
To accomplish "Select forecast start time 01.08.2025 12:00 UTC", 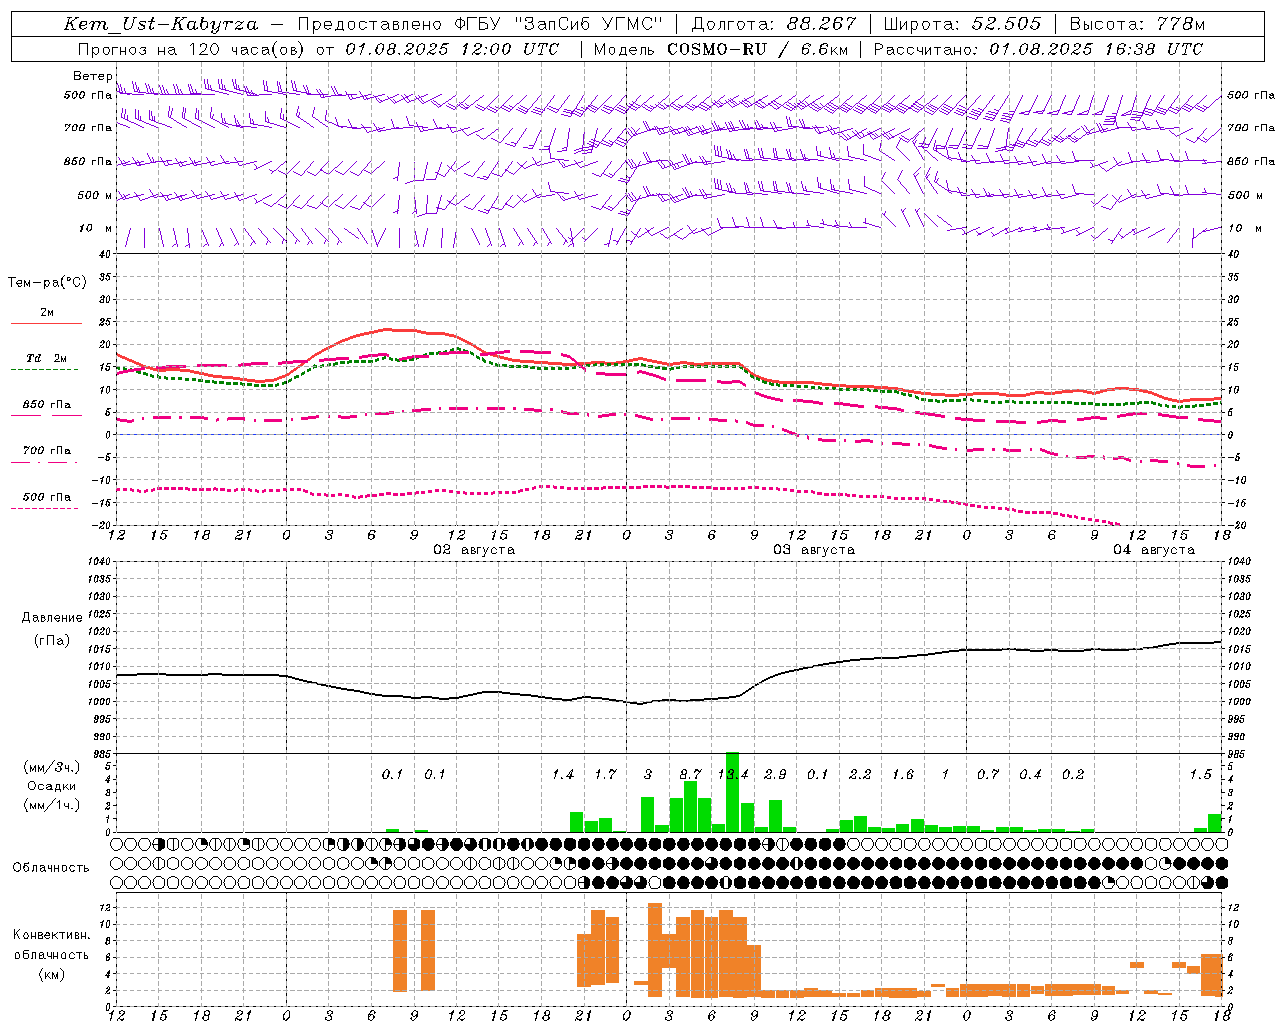I will tap(452, 49).
